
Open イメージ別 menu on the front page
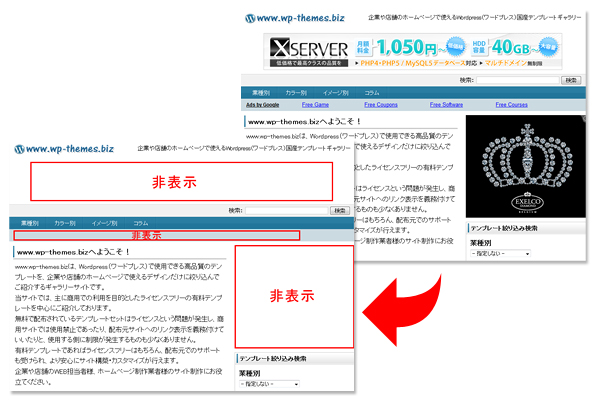(104, 223)
